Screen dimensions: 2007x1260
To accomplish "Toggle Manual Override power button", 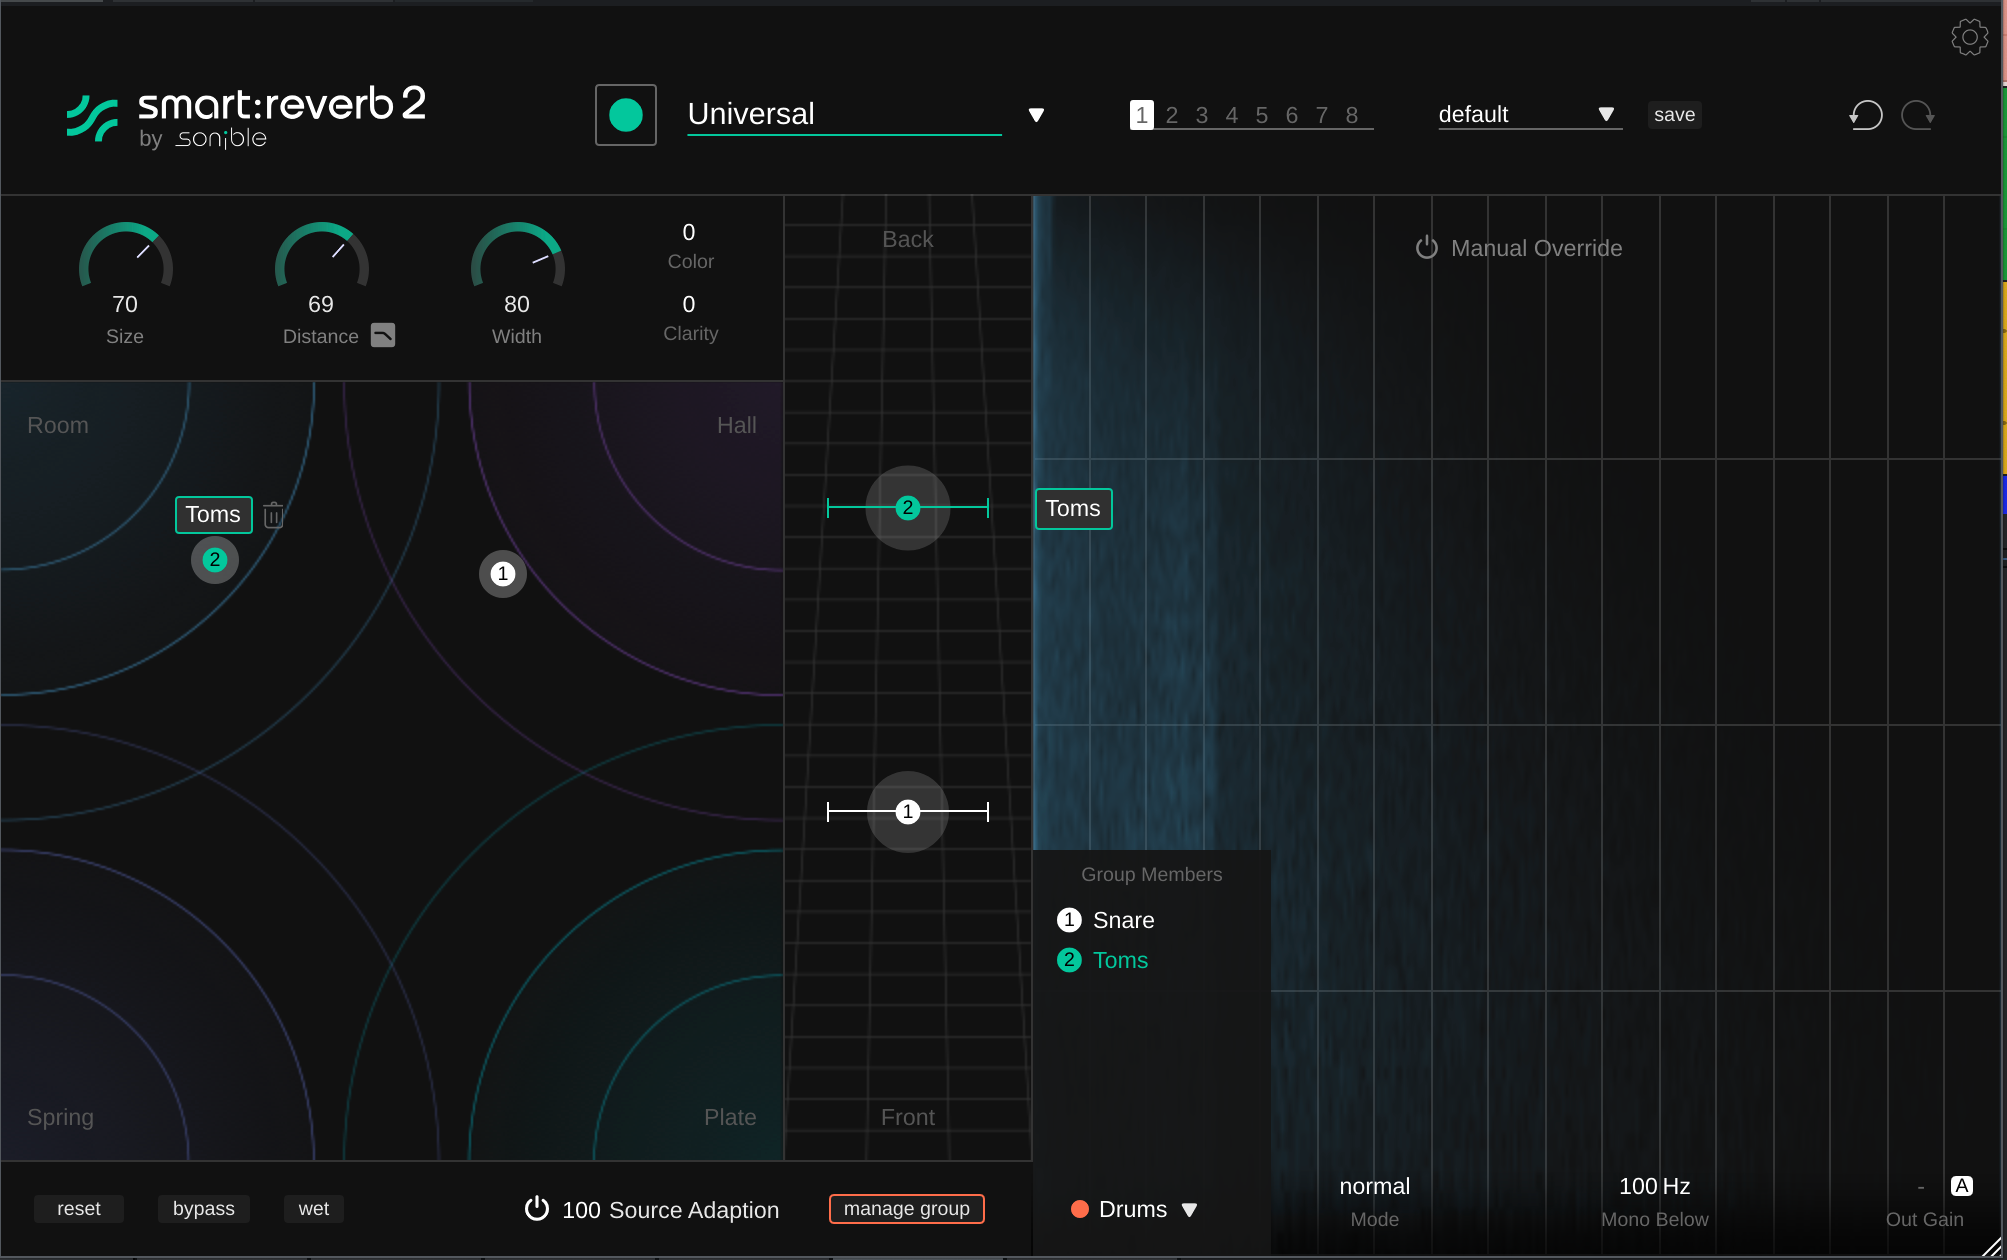I will click(x=1426, y=248).
